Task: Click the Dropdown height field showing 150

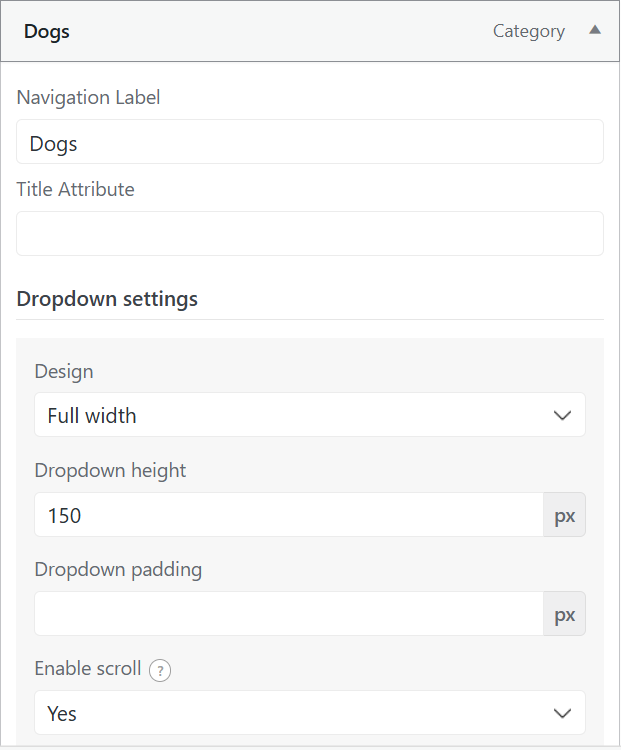Action: coord(289,515)
